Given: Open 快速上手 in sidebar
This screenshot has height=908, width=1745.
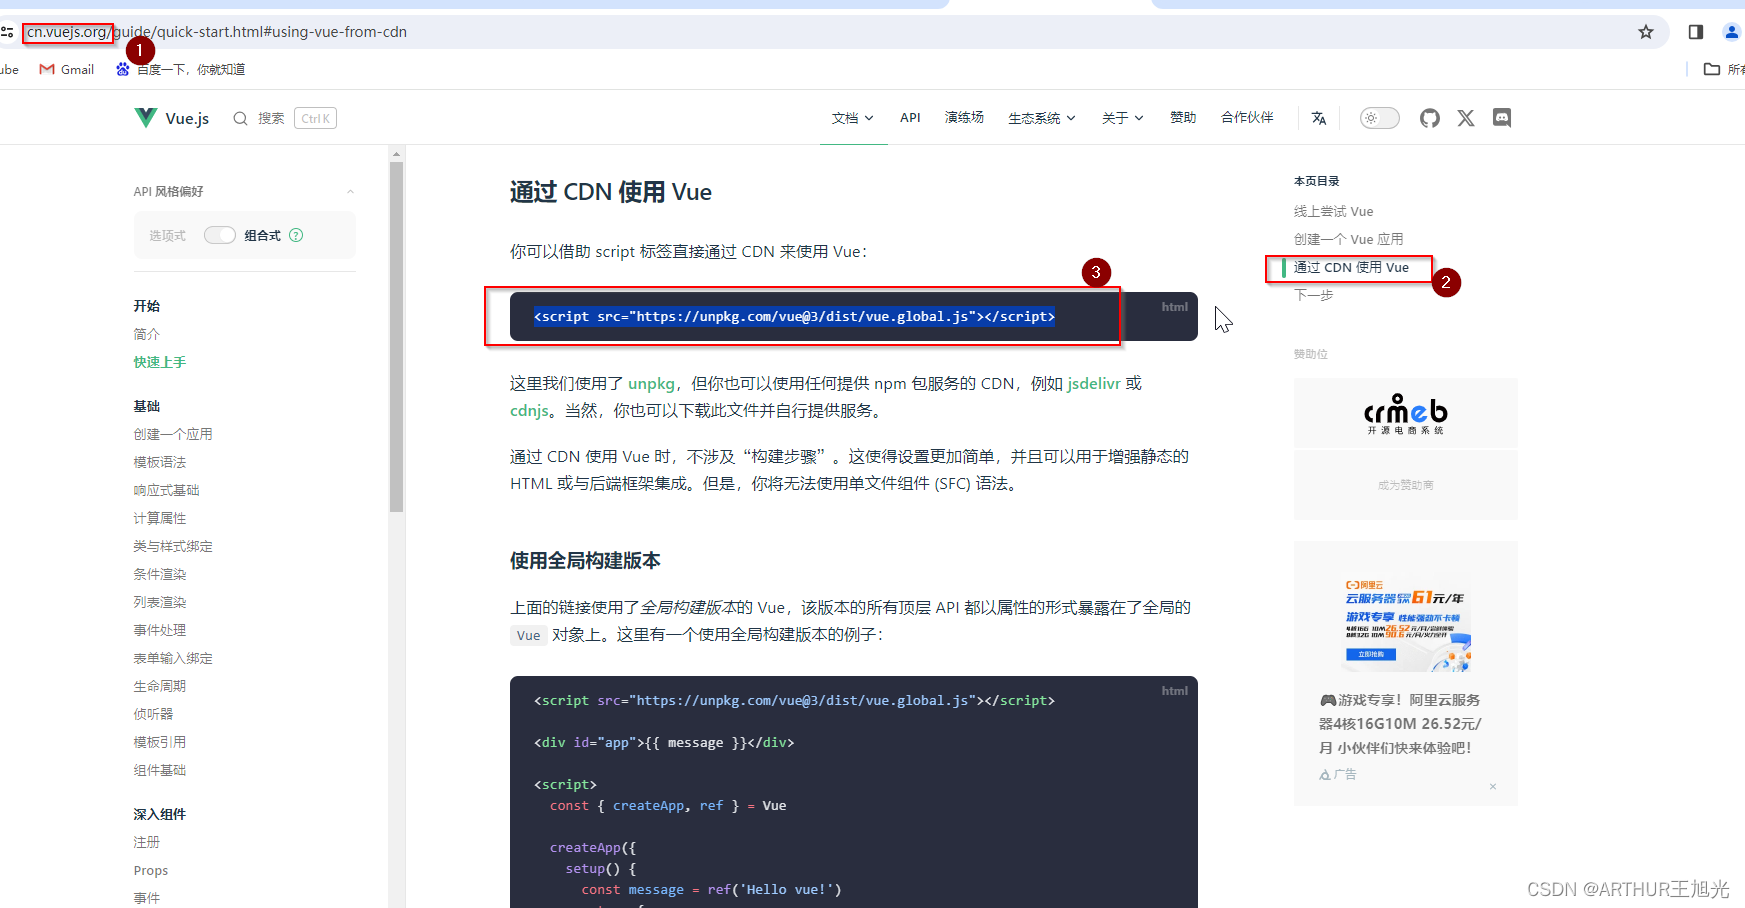Looking at the screenshot, I should 160,362.
